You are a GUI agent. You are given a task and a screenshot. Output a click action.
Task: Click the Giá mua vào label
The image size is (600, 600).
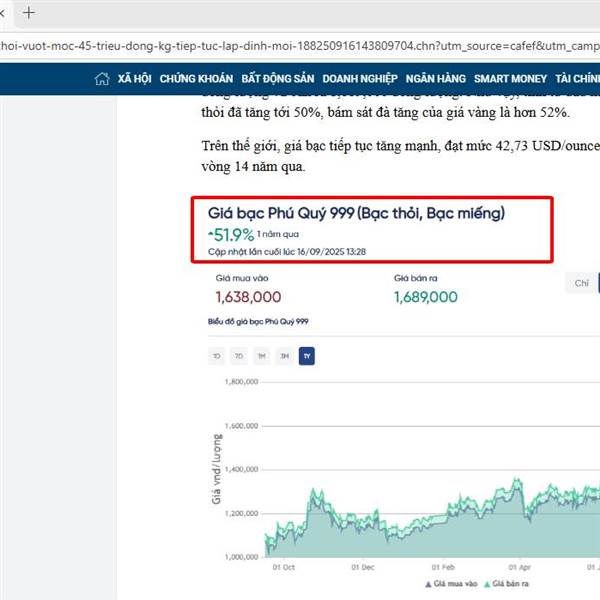point(242,278)
